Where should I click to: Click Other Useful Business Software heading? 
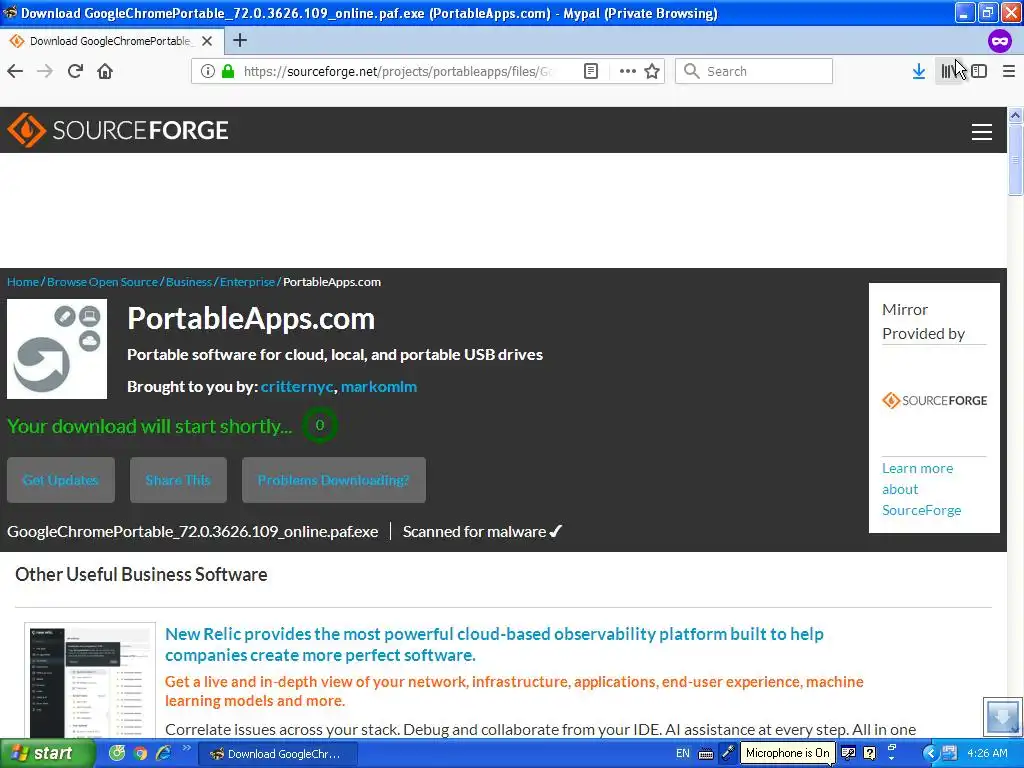[x=141, y=575]
